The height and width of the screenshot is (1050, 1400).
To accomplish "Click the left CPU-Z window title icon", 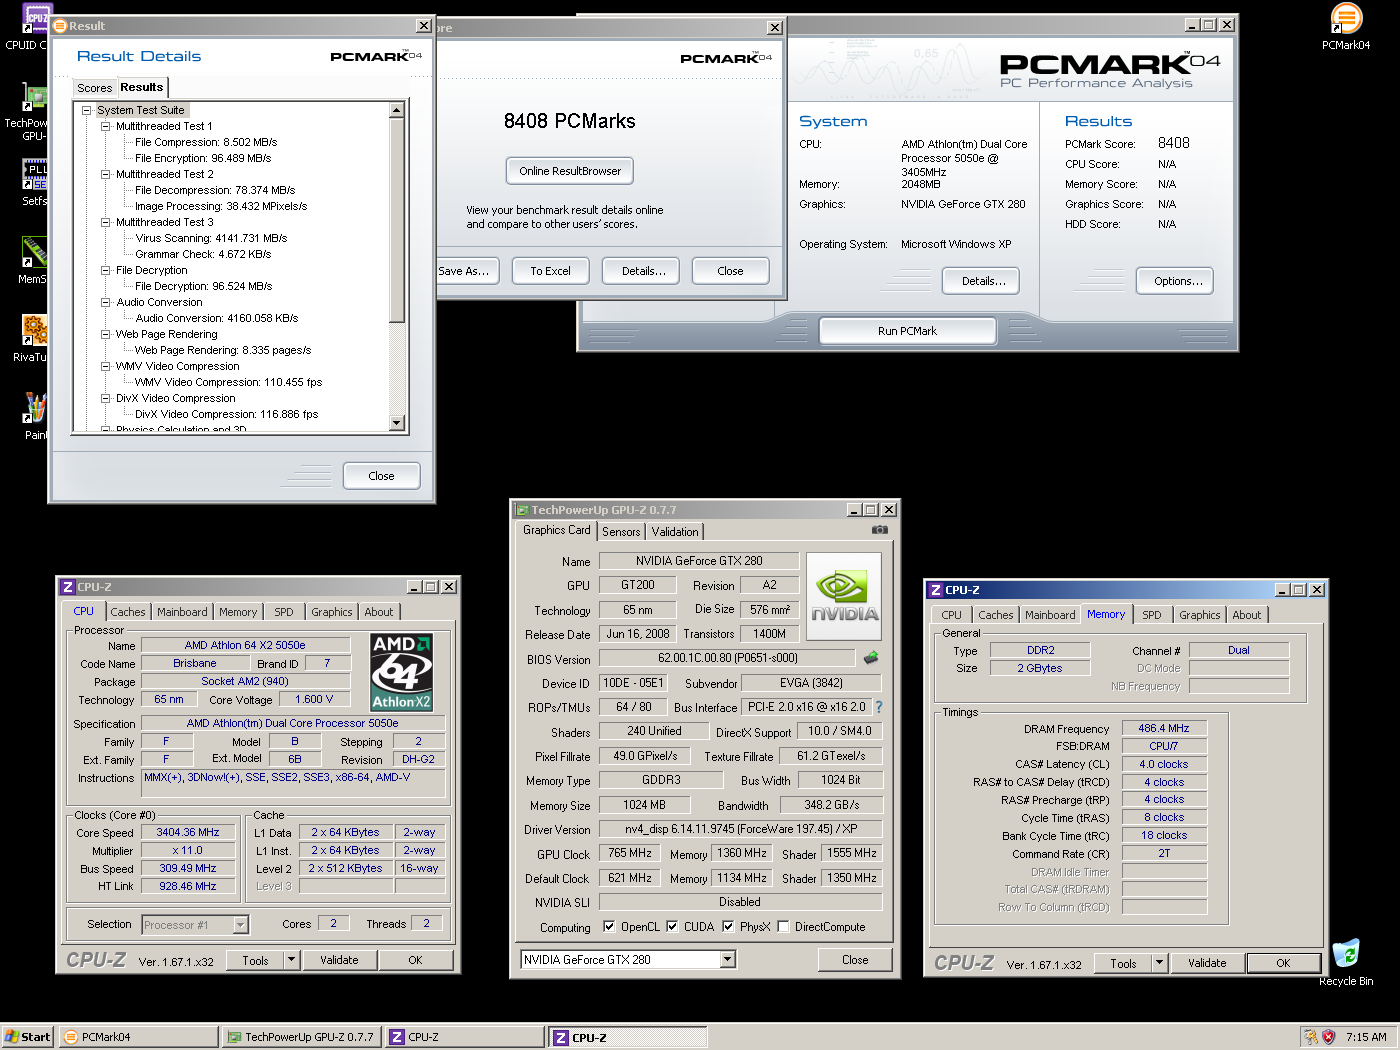I will [68, 587].
